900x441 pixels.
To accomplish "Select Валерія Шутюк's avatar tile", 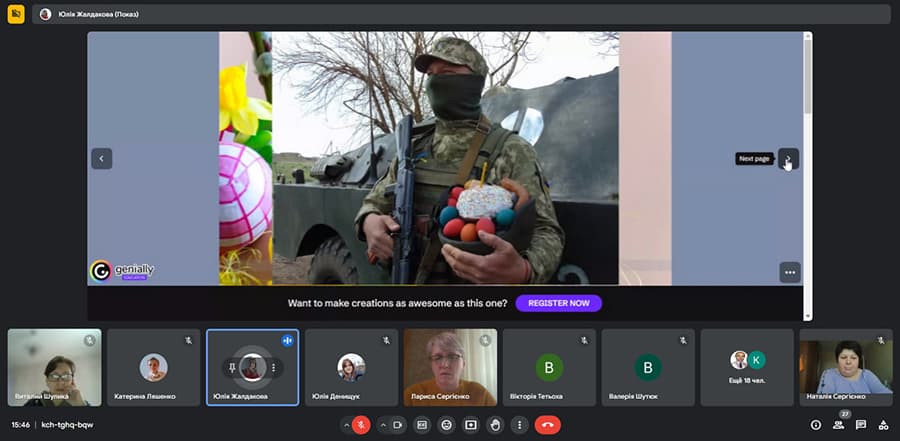I will click(x=648, y=368).
